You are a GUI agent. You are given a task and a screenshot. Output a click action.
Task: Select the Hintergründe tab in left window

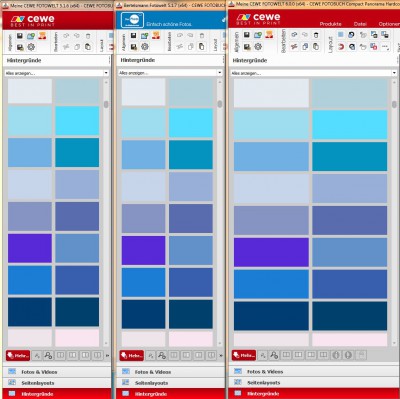pos(56,394)
